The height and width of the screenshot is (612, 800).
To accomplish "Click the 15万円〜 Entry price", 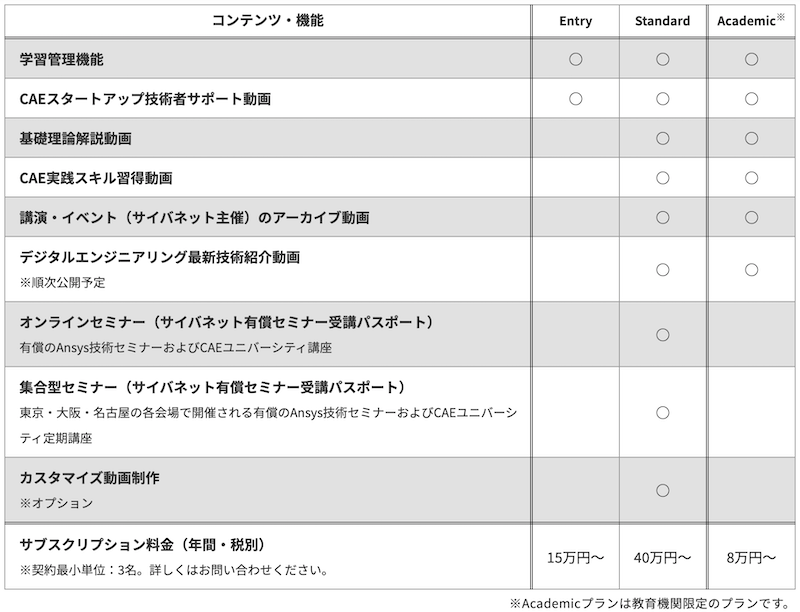I will [x=576, y=557].
